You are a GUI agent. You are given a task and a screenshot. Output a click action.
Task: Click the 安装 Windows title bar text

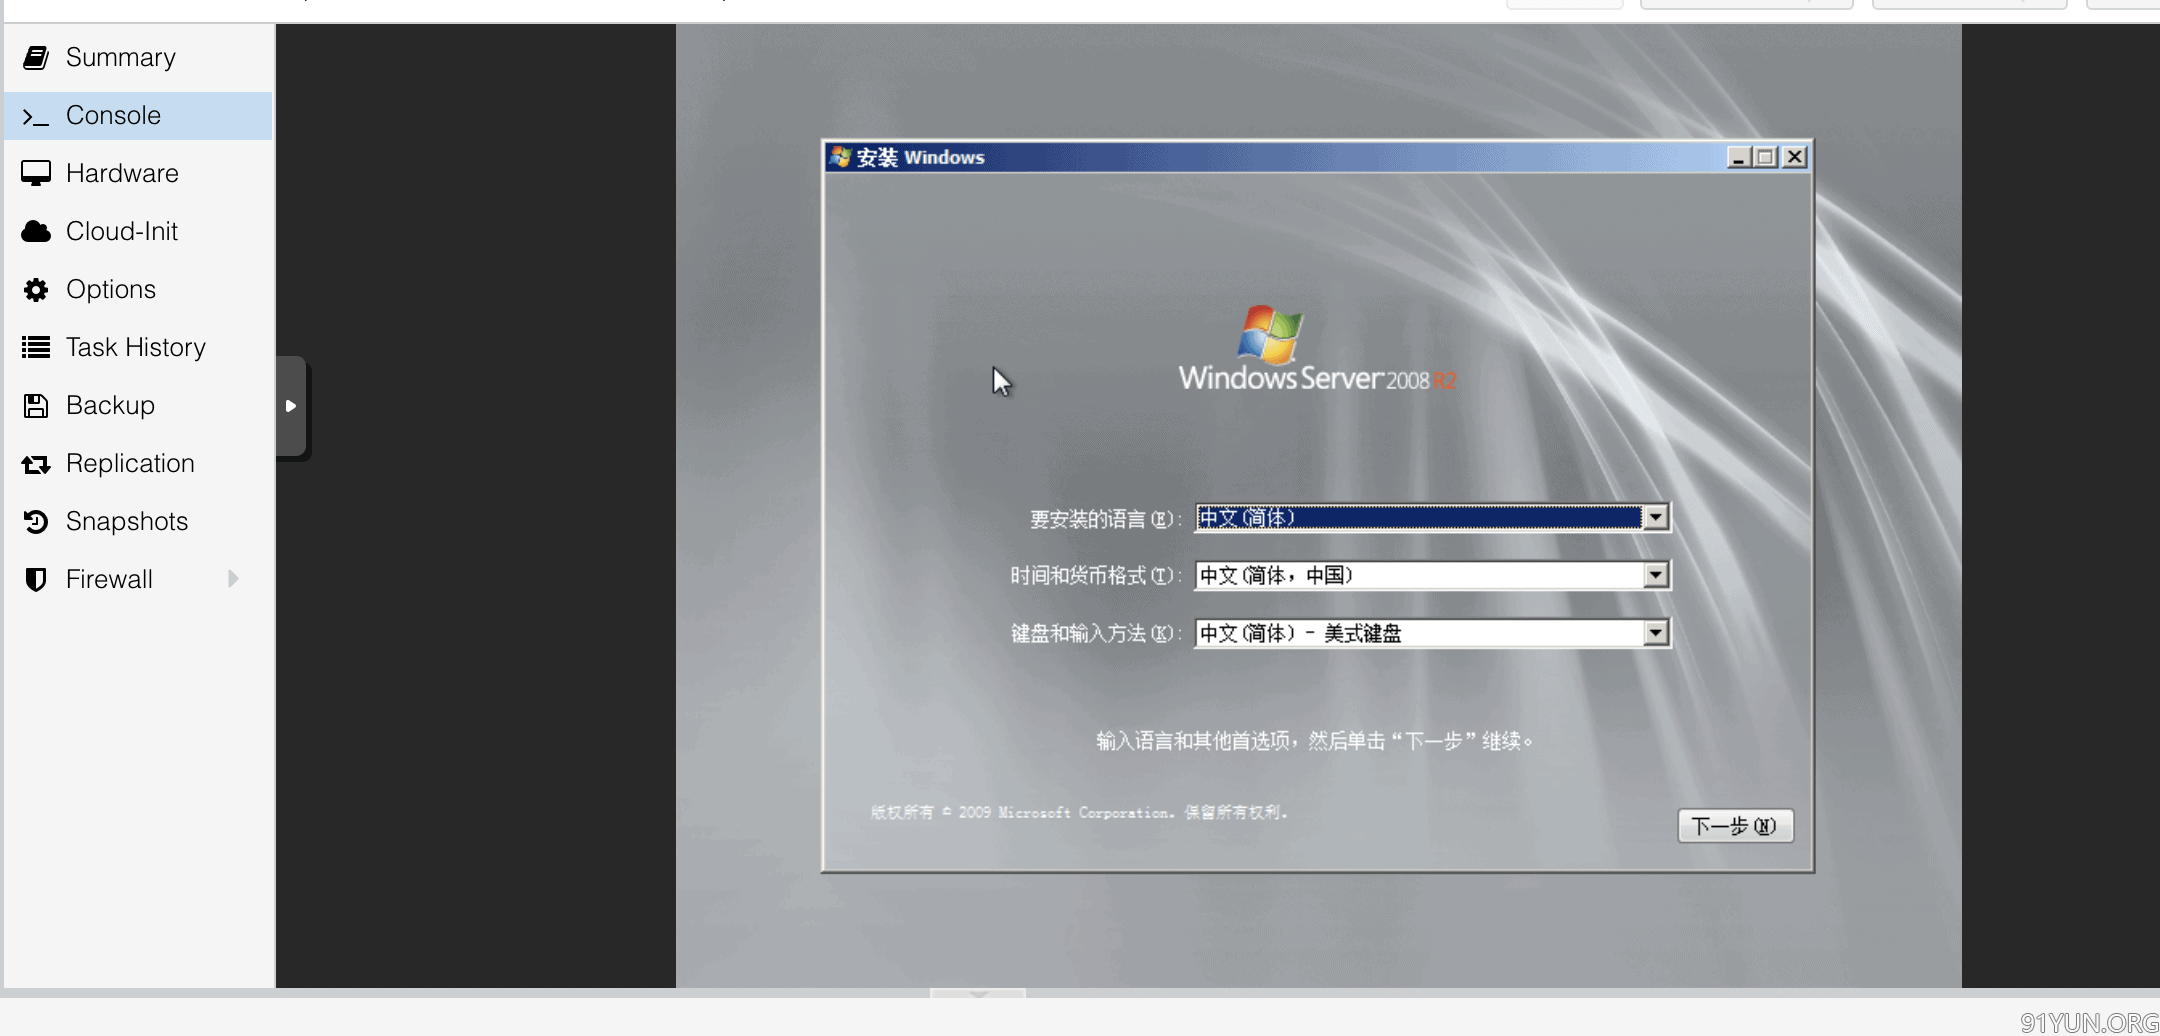(x=921, y=157)
